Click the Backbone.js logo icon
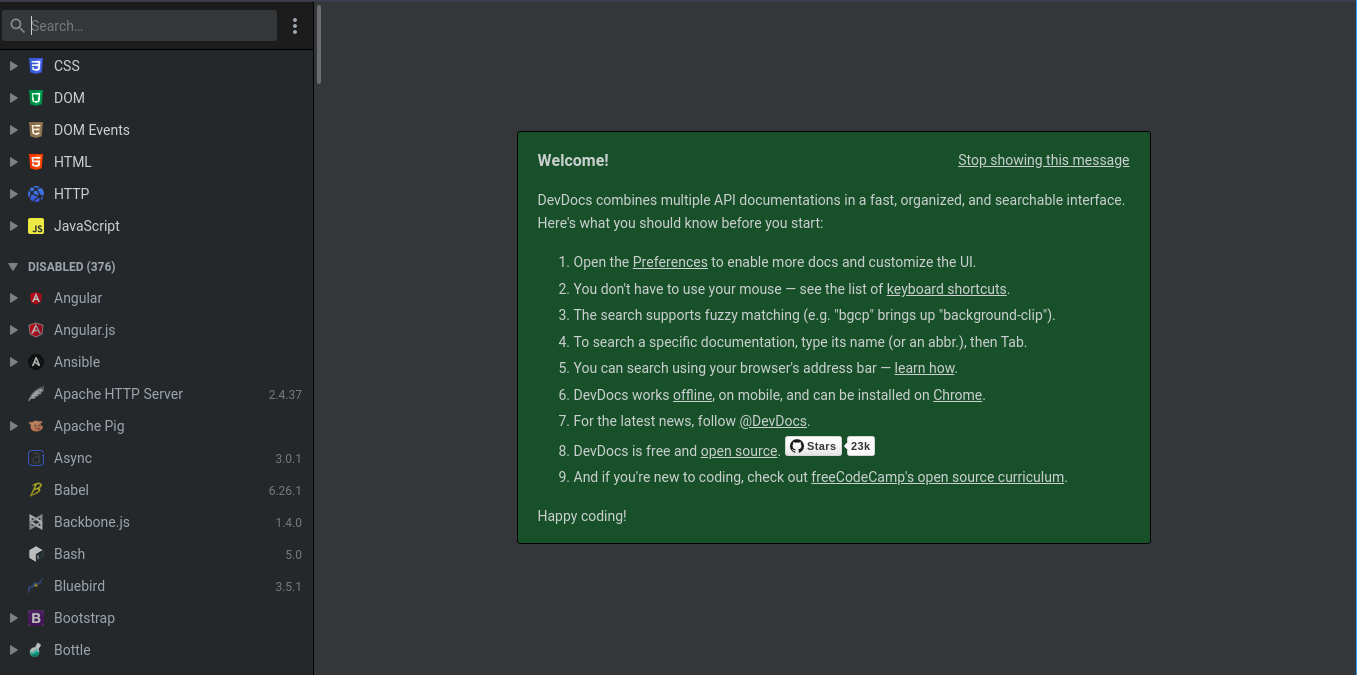 [x=36, y=522]
